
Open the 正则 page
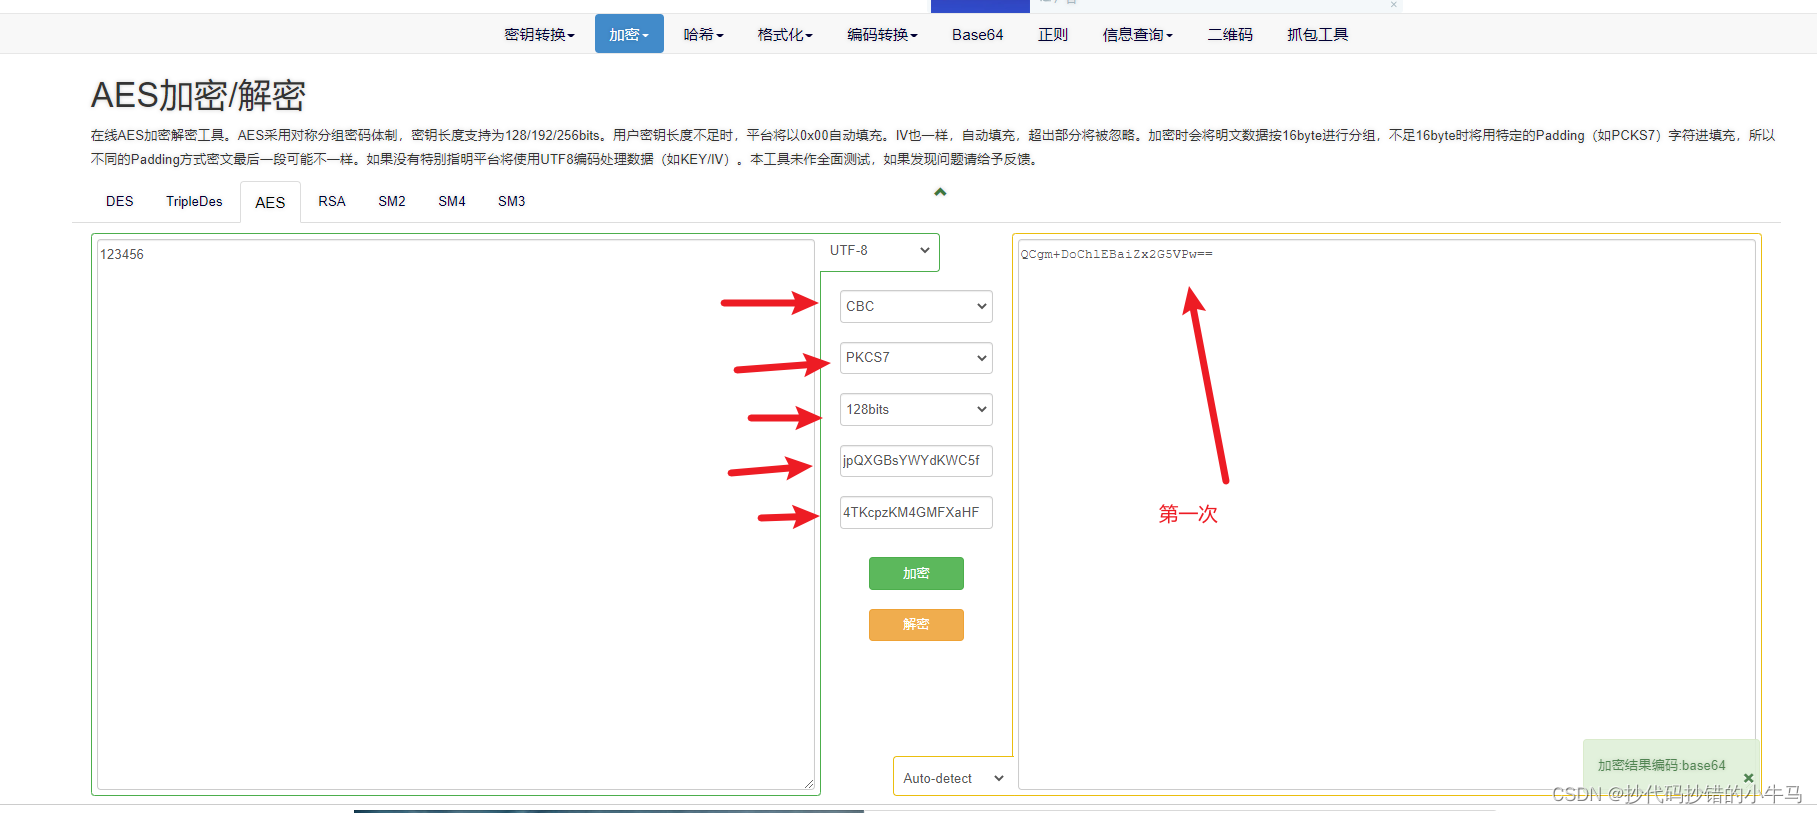tap(1053, 34)
